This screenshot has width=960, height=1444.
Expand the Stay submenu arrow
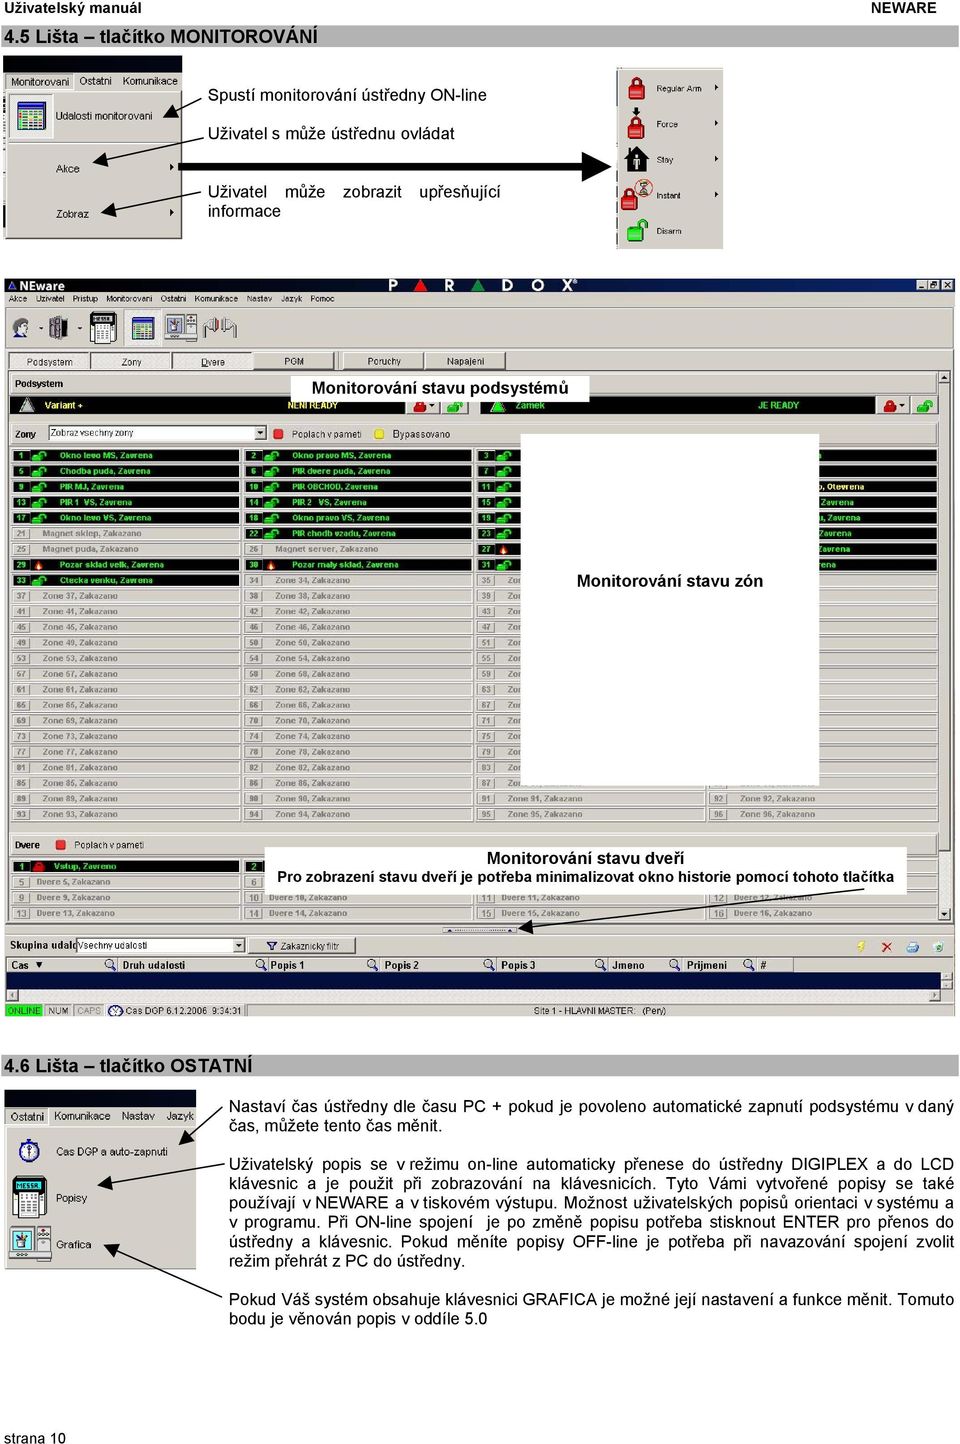point(716,159)
